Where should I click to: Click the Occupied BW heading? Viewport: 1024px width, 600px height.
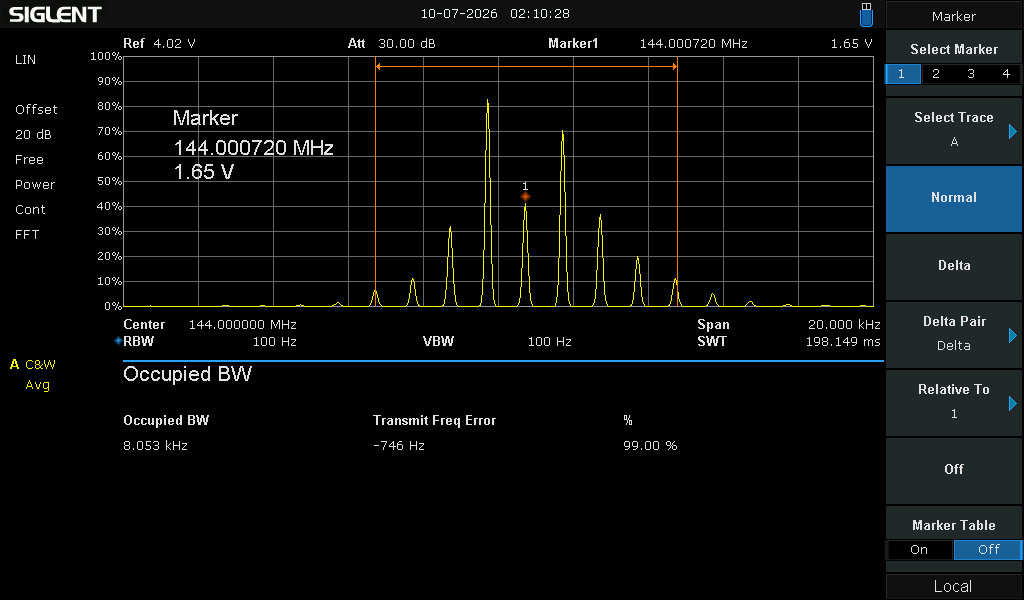click(x=187, y=374)
